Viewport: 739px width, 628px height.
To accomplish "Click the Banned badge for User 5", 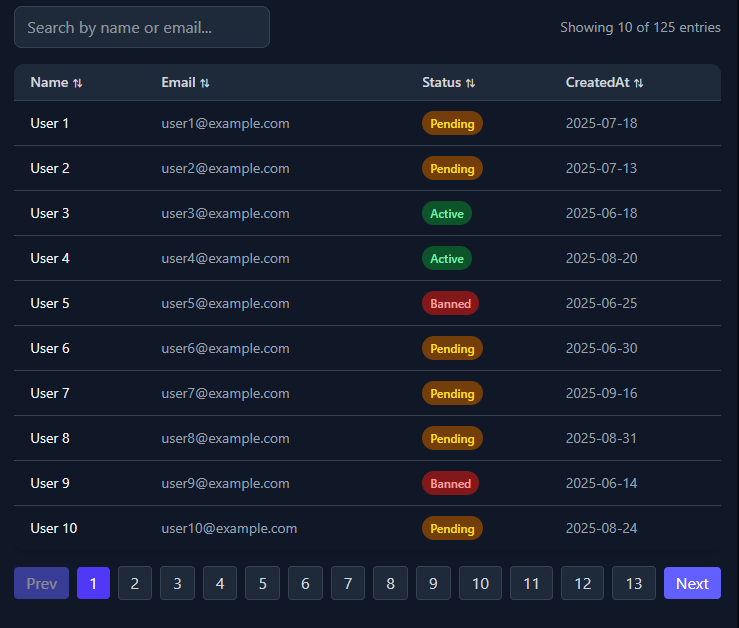I will pos(450,303).
